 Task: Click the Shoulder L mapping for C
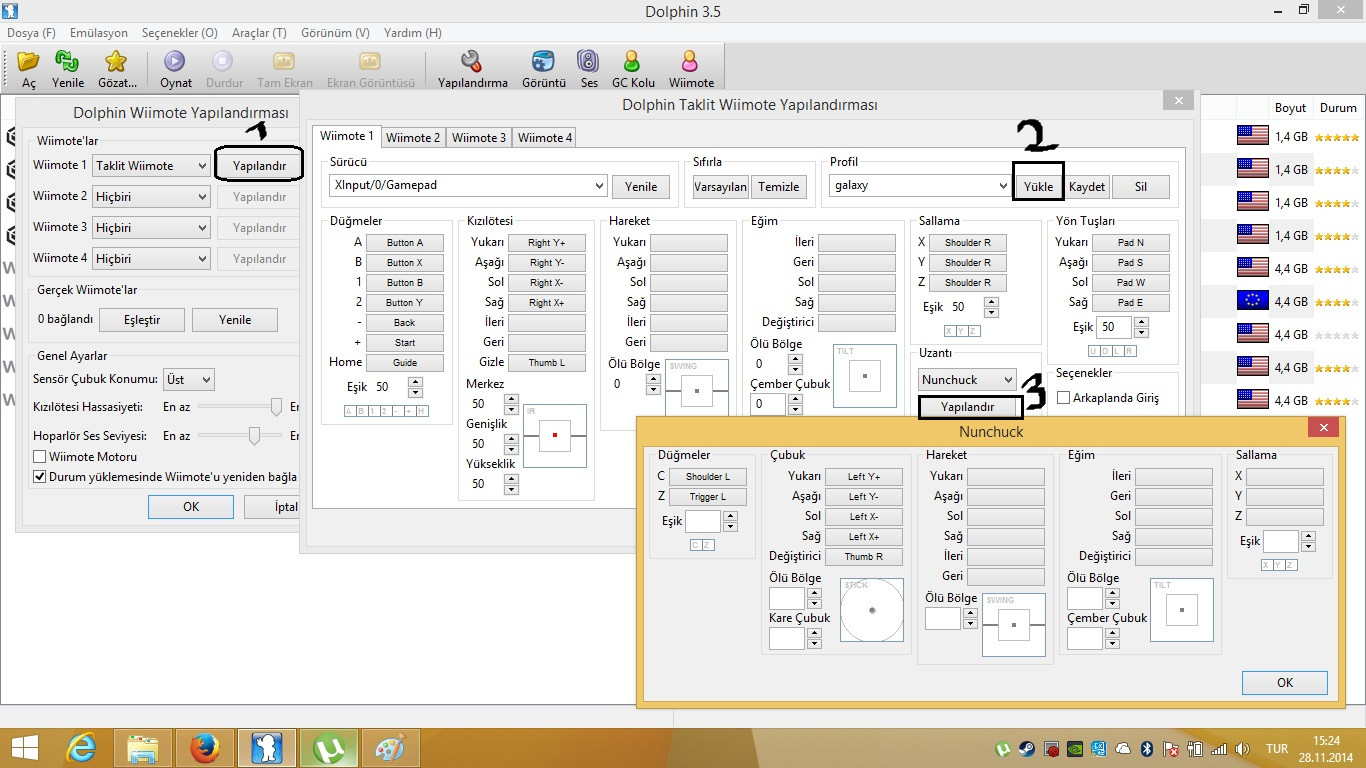(x=708, y=477)
